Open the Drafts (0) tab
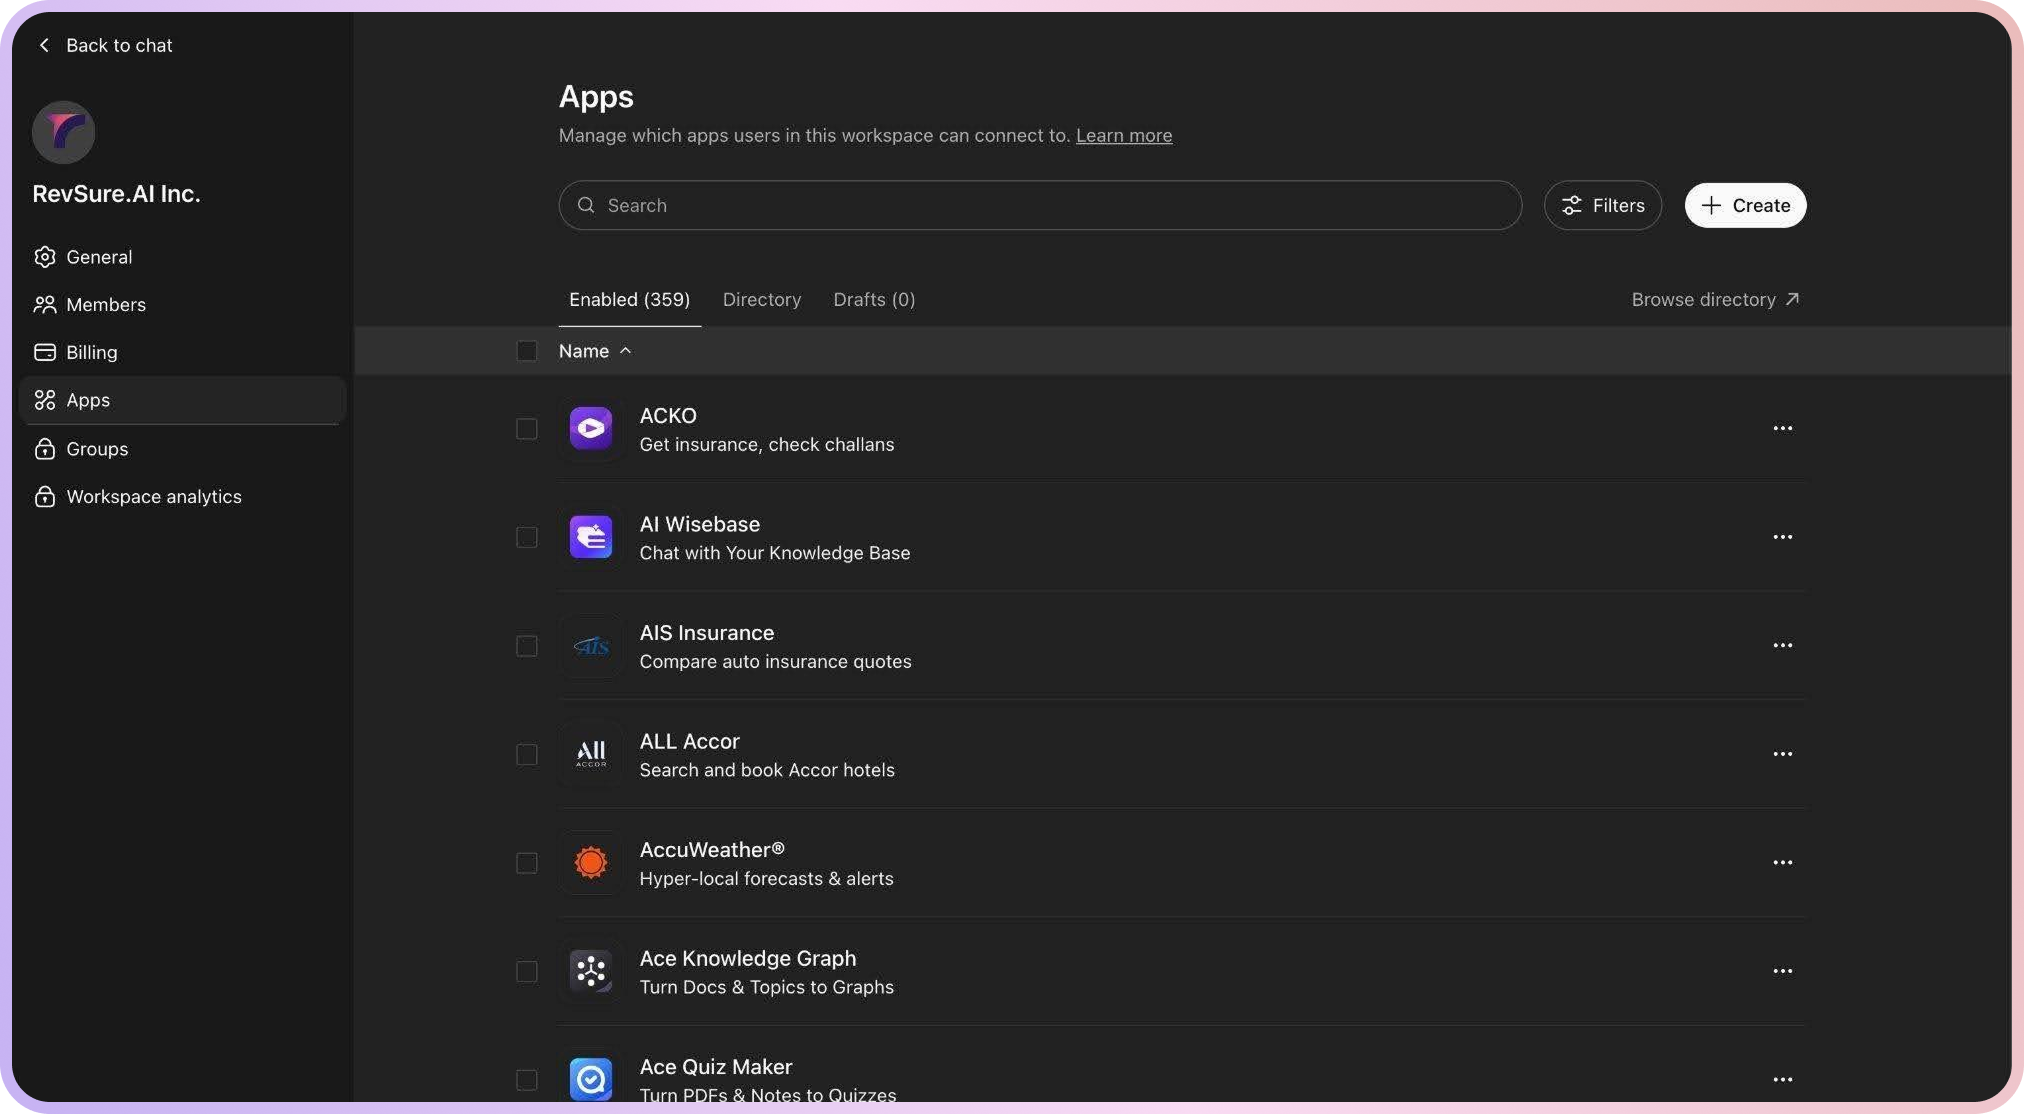Viewport: 2024px width, 1114px height. 873,300
